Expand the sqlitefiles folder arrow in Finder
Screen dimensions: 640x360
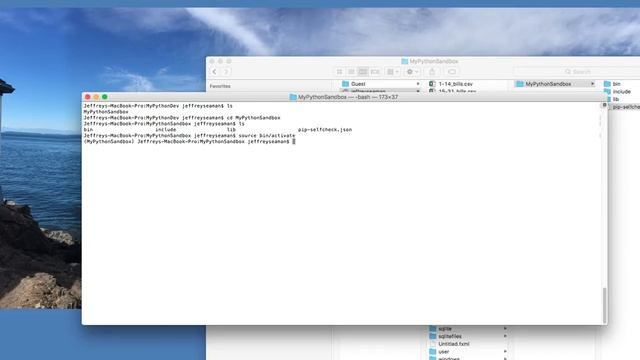tap(505, 336)
